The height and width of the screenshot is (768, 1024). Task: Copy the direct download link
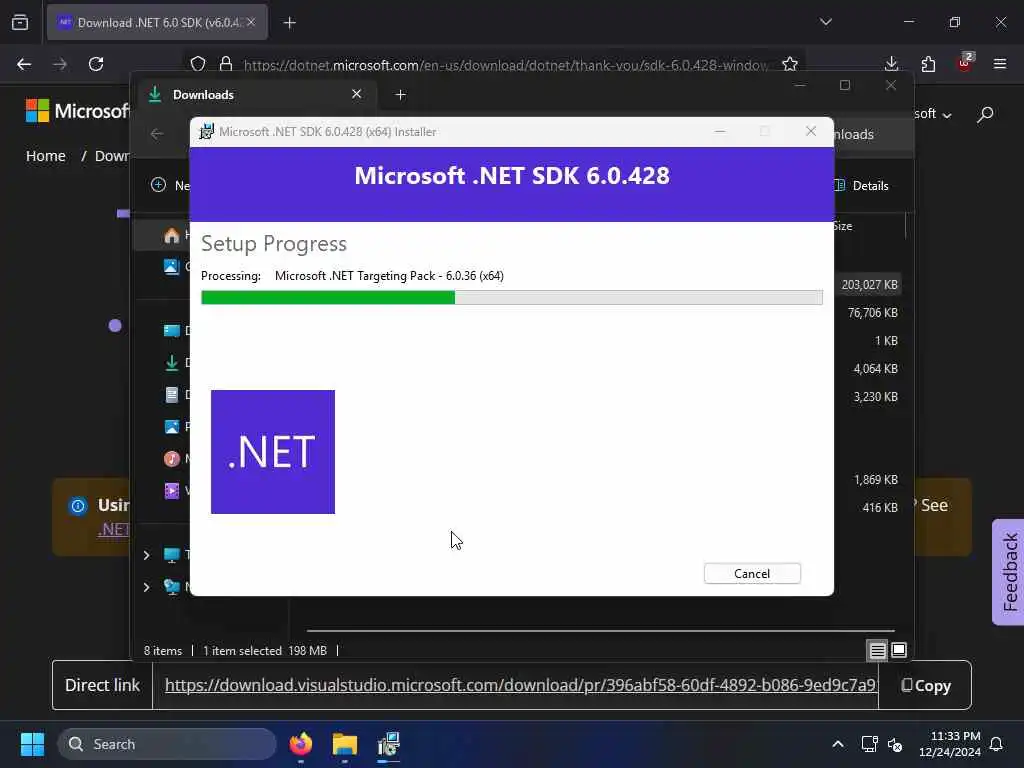[x=925, y=686]
